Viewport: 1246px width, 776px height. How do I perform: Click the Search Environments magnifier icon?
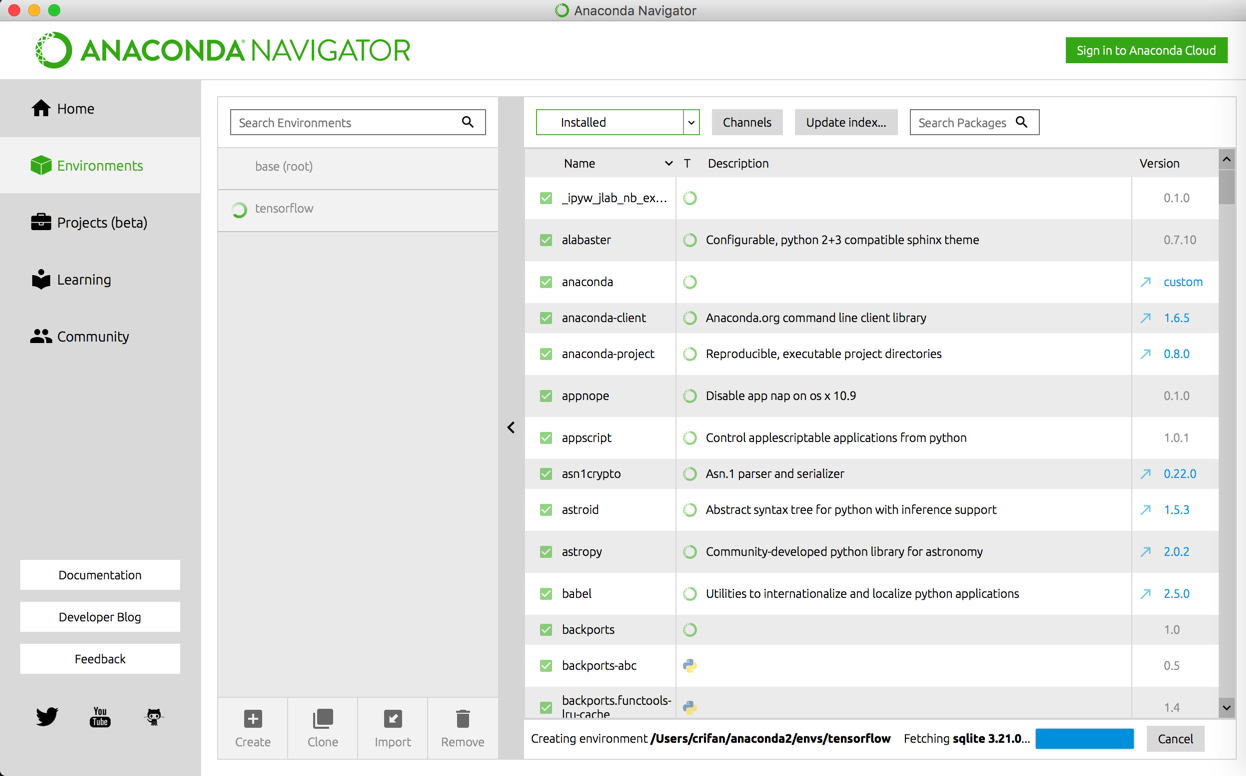pyautogui.click(x=468, y=122)
